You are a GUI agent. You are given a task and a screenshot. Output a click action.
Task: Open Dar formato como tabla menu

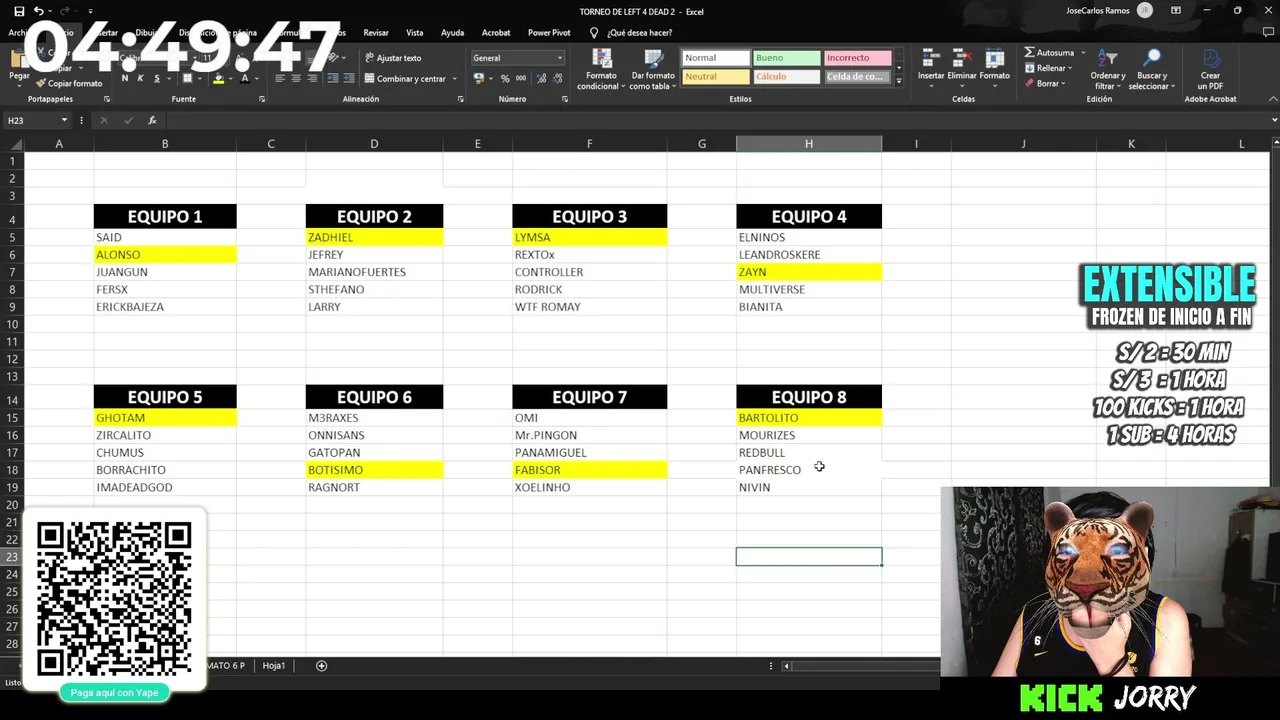point(653,68)
